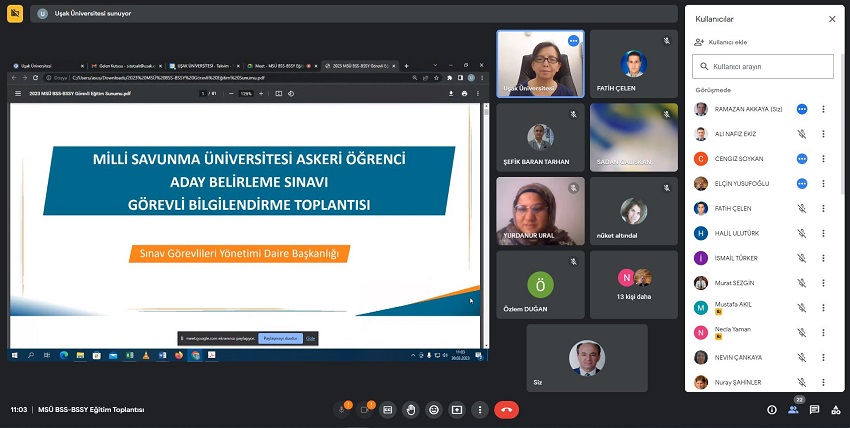The width and height of the screenshot is (850, 428).
Task: Open the emoji reactions button
Action: pos(434,409)
